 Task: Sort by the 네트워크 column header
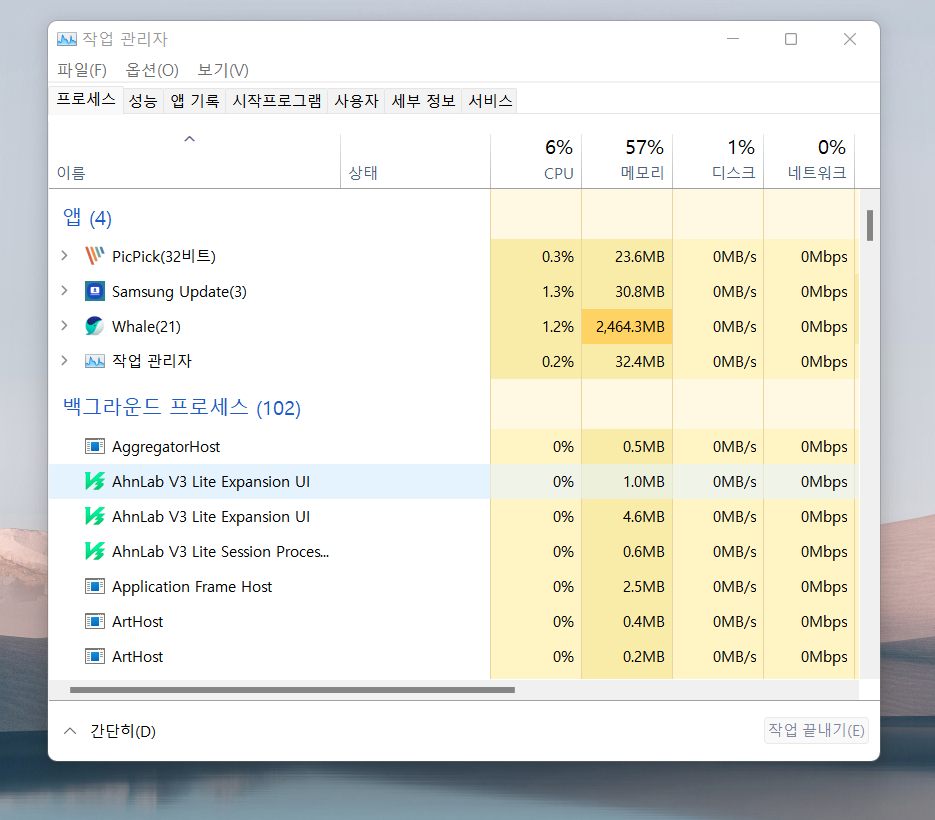tap(809, 160)
